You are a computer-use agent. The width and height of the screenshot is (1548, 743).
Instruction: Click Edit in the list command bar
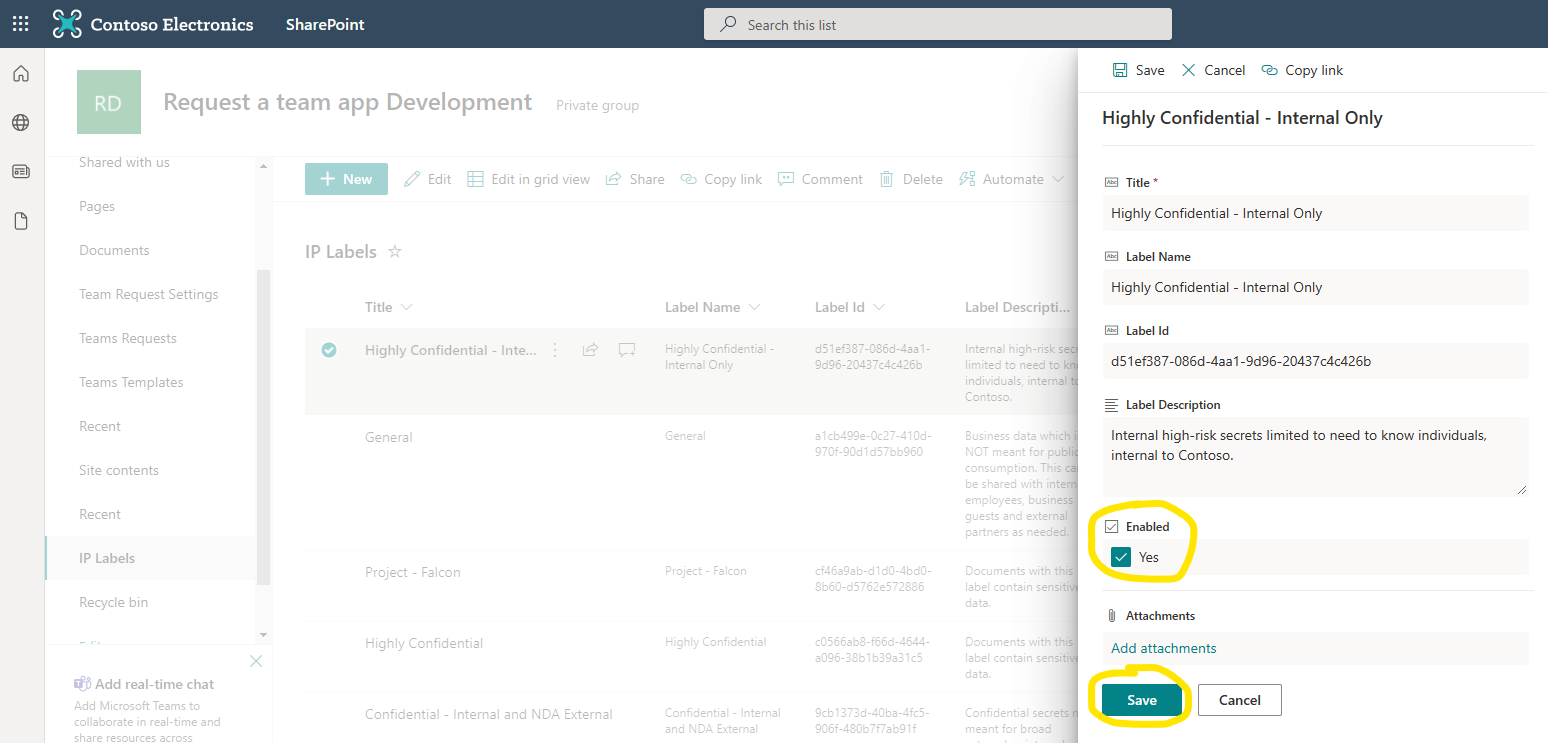[x=427, y=179]
